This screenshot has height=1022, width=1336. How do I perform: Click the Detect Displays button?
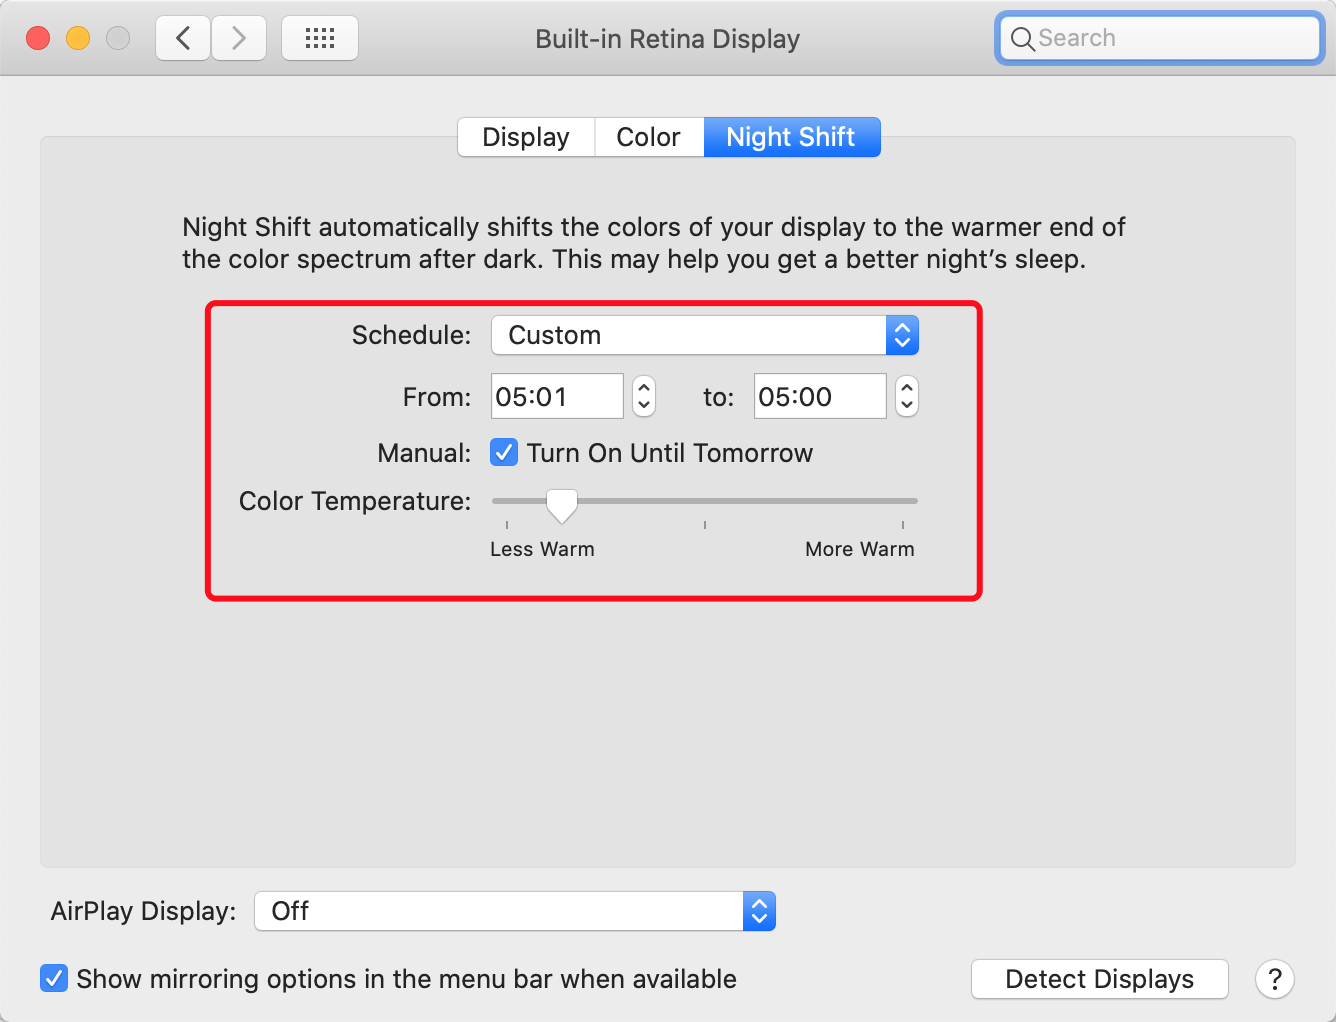click(1099, 979)
